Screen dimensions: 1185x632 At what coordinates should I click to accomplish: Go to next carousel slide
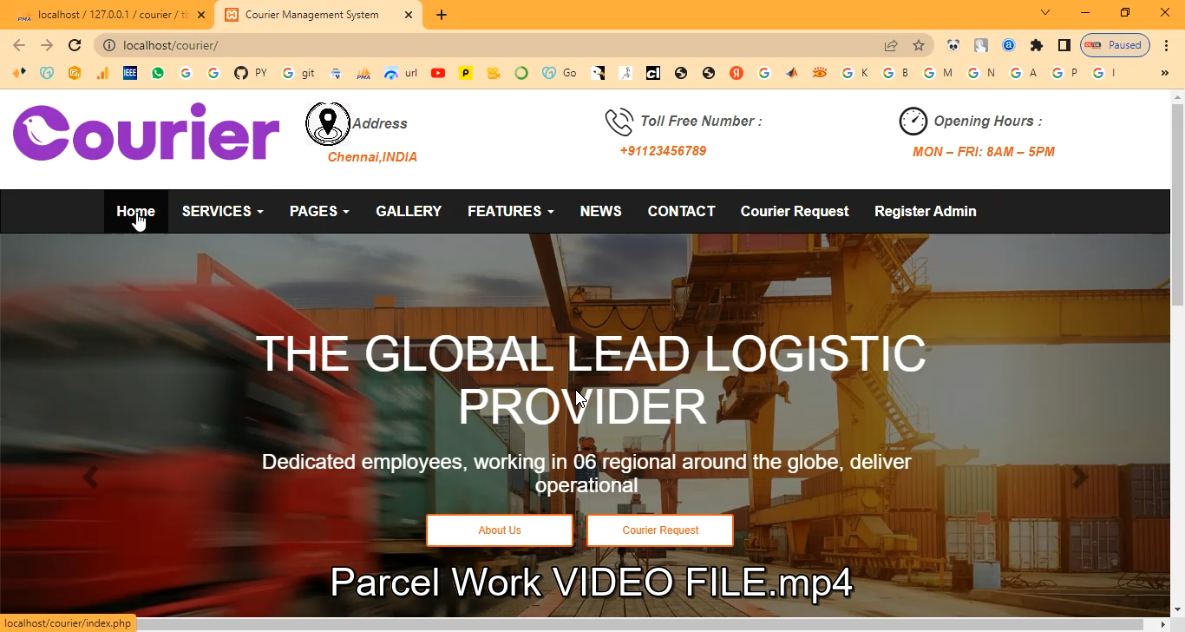pos(1080,476)
